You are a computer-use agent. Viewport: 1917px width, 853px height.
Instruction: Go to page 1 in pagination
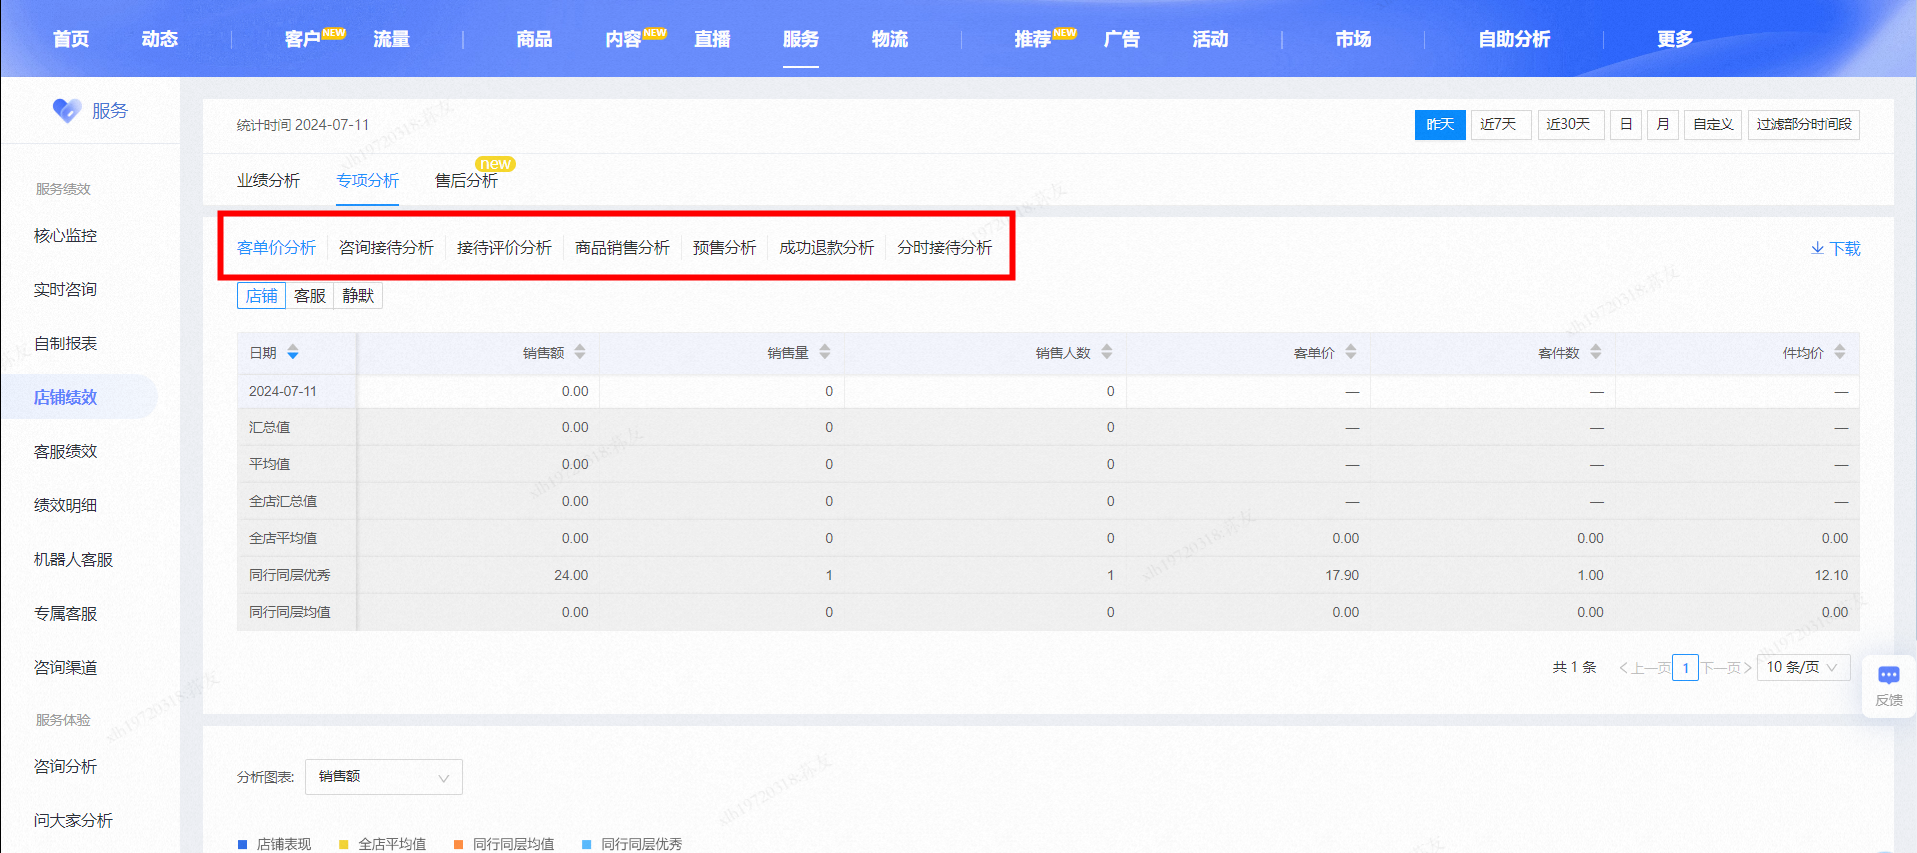pyautogui.click(x=1685, y=667)
